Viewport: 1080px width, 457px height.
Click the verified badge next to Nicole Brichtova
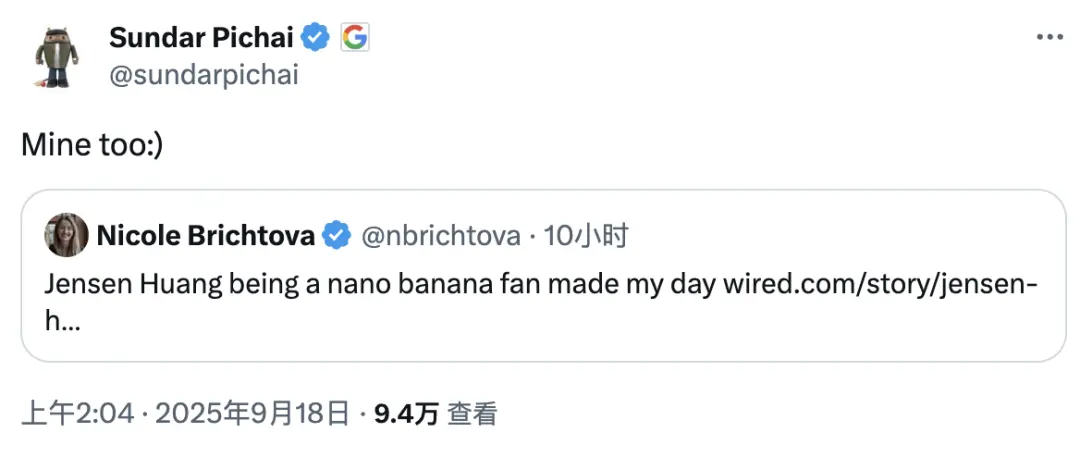click(x=338, y=236)
